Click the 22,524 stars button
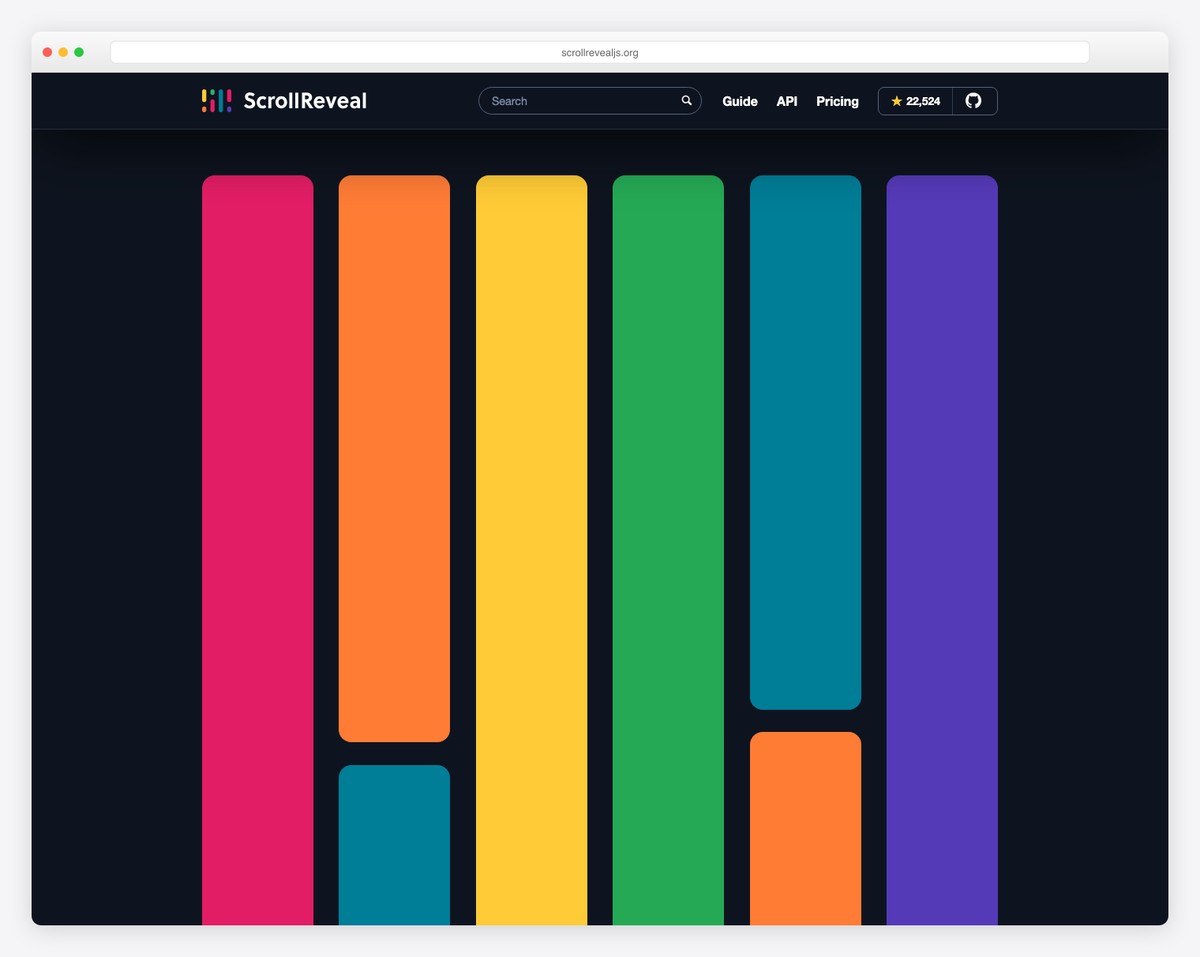The width and height of the screenshot is (1200, 957). coord(915,101)
